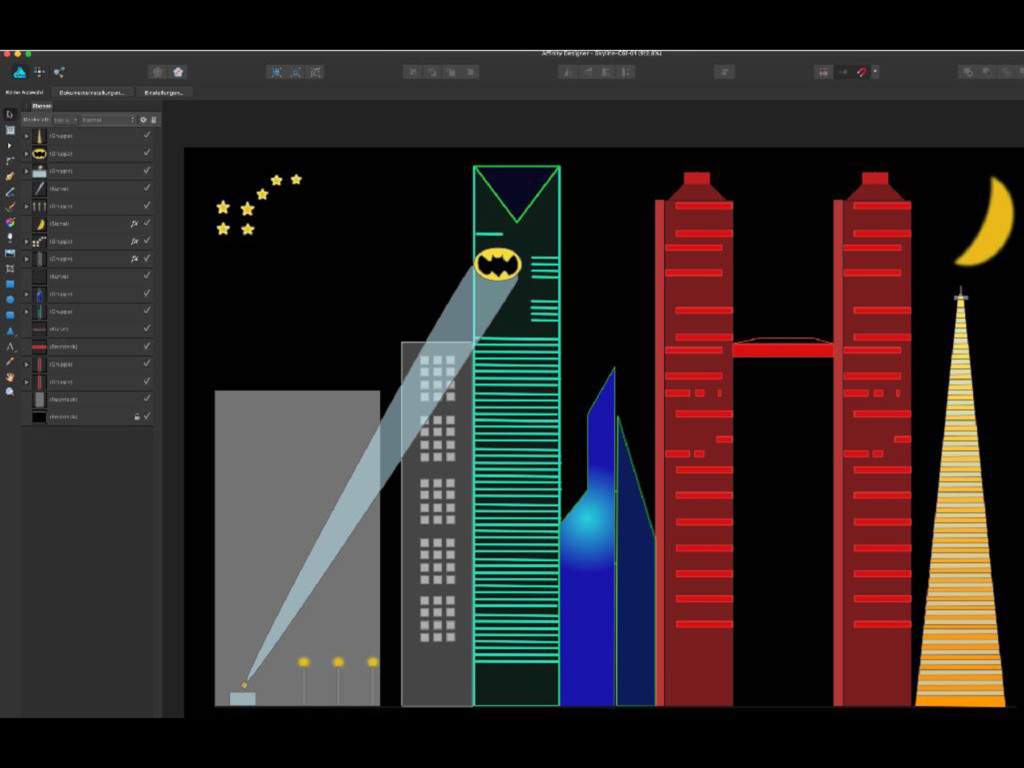Click the red magnet snapping icon
1024x768 pixels.
(861, 72)
